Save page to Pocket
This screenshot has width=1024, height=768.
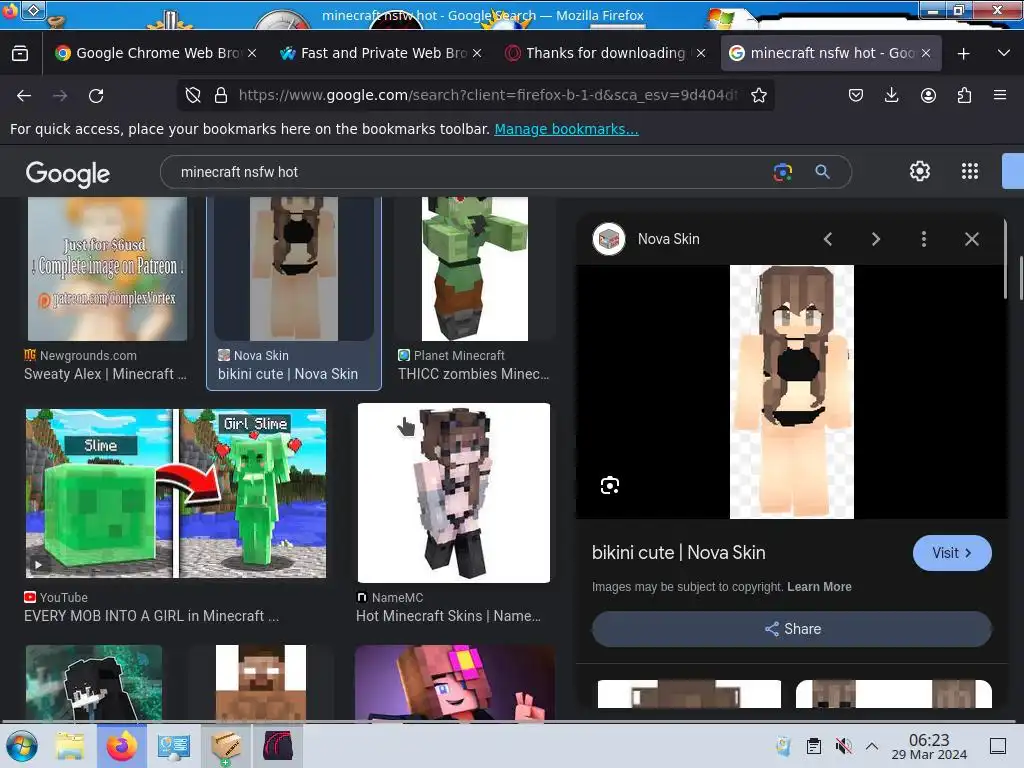click(856, 95)
